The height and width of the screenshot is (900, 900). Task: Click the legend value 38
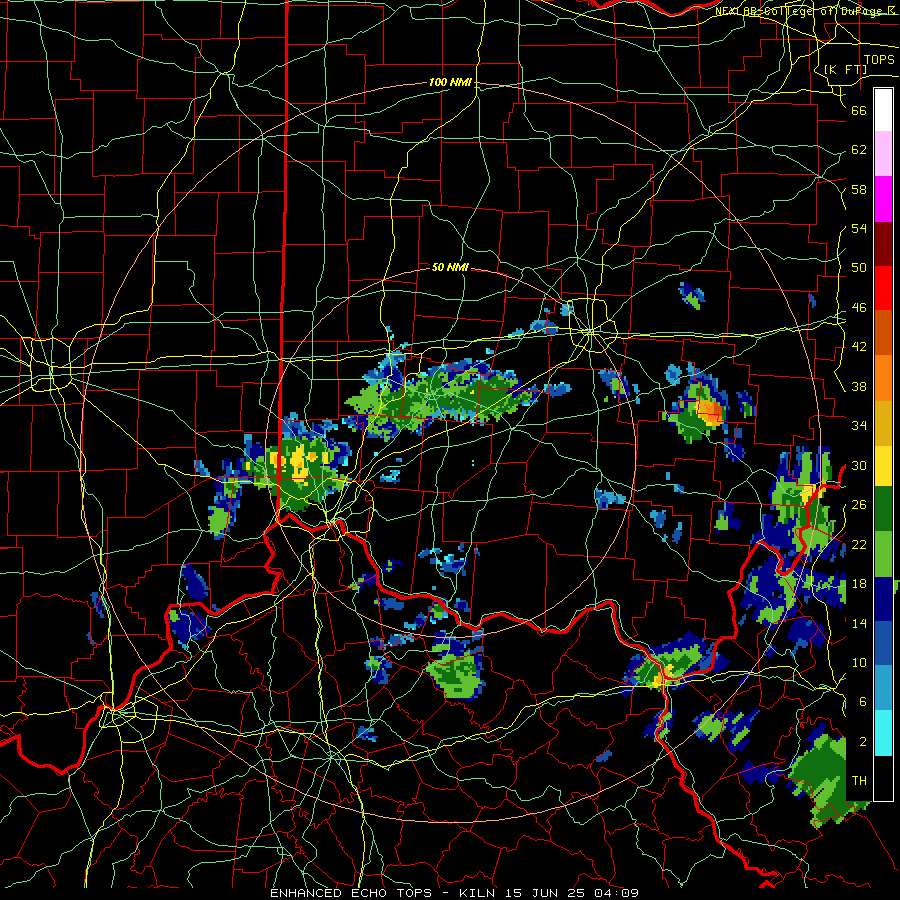(859, 387)
